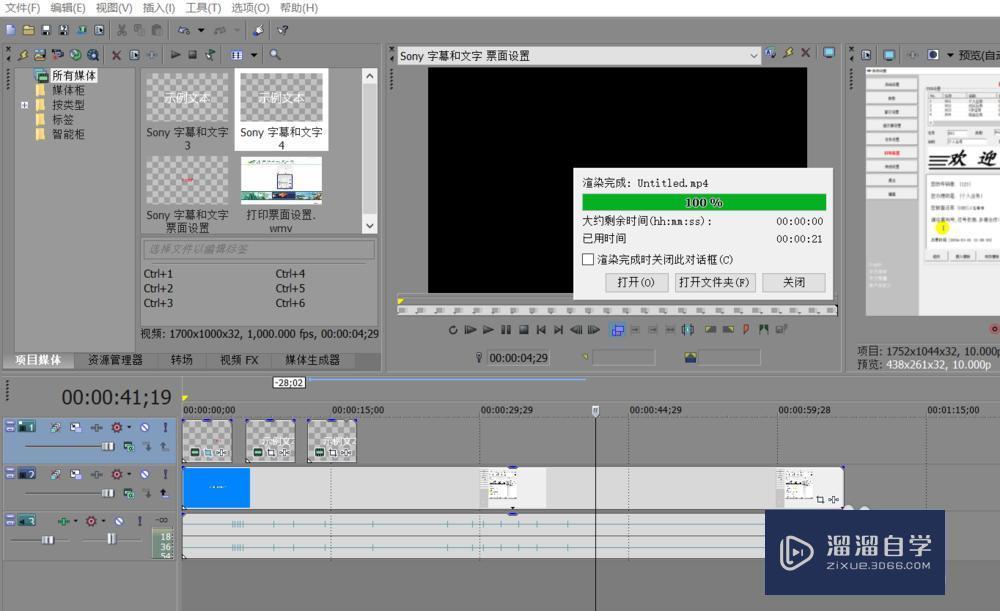The image size is (1000, 611).
Task: Open the 视频 FX tab
Action: (239, 360)
